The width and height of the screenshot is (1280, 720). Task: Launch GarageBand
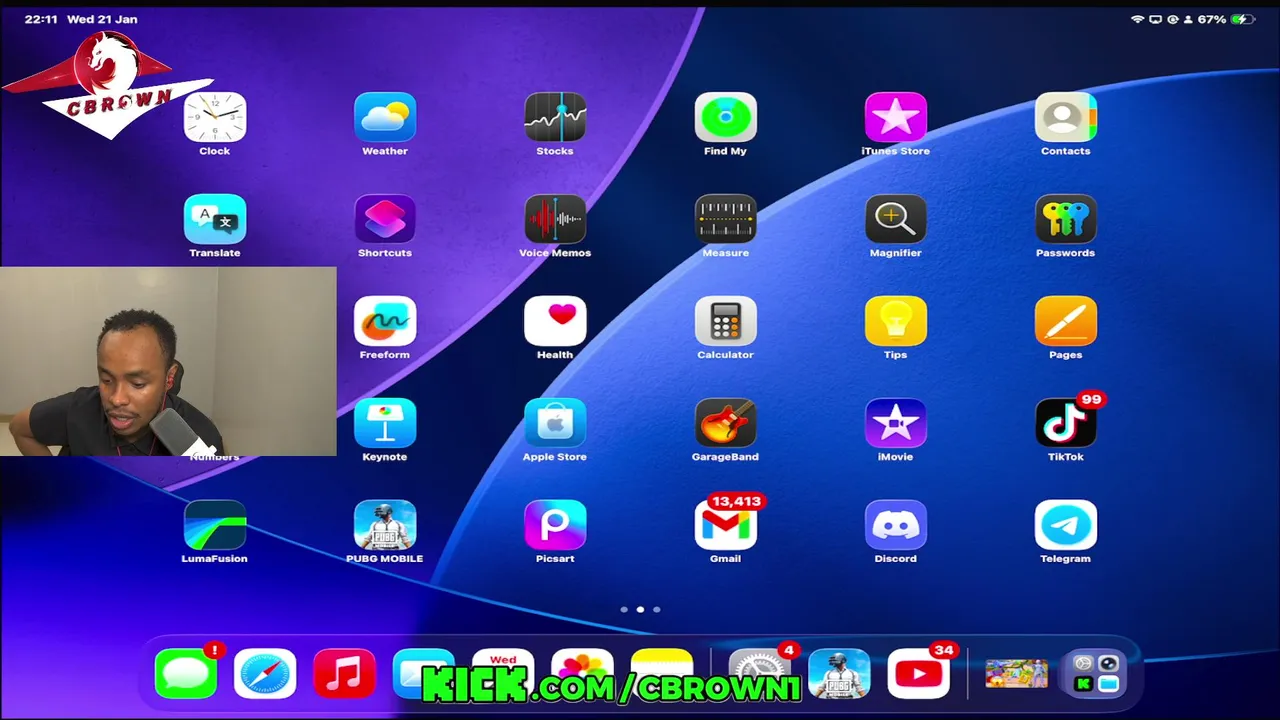coord(725,423)
